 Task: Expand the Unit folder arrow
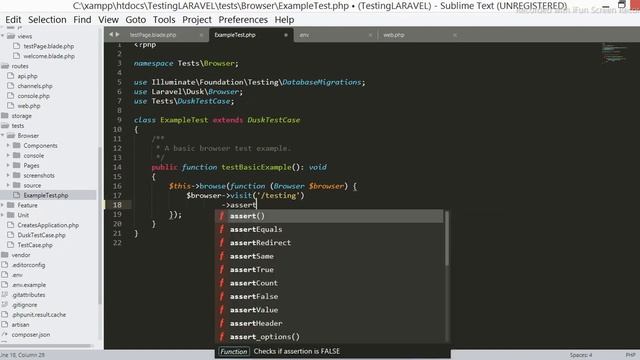2,215
